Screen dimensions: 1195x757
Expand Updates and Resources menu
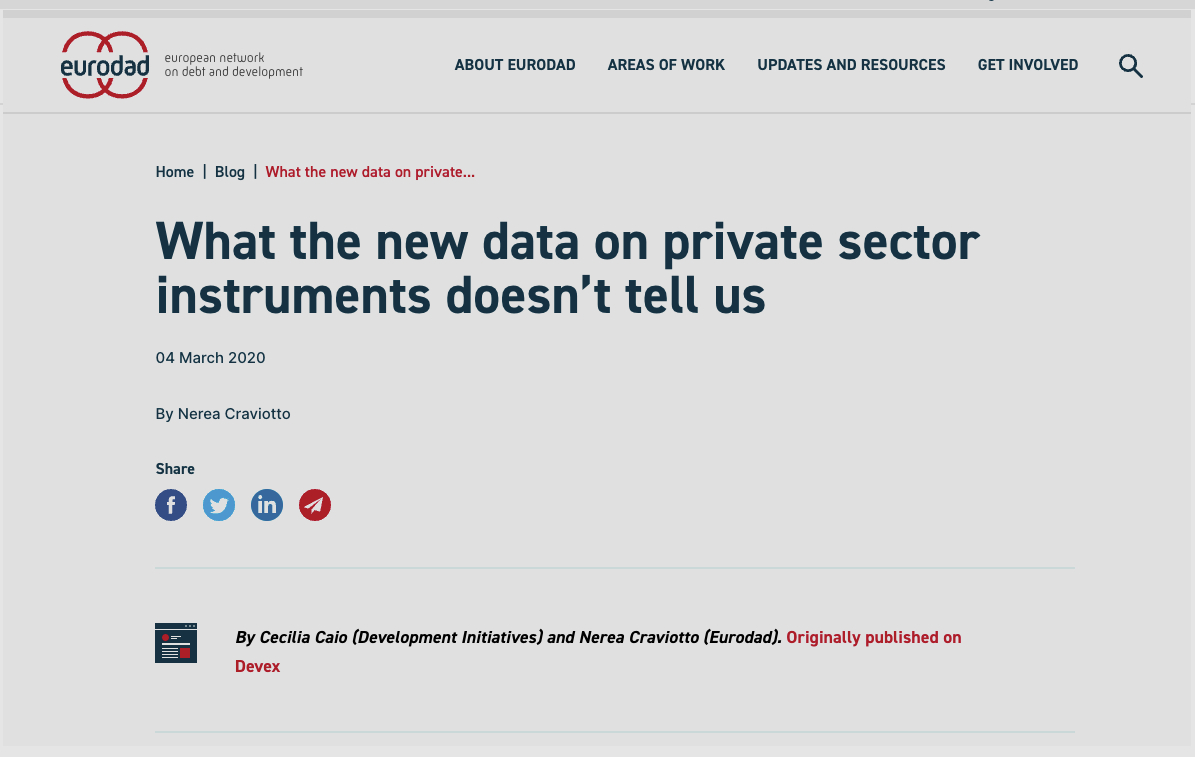[851, 65]
